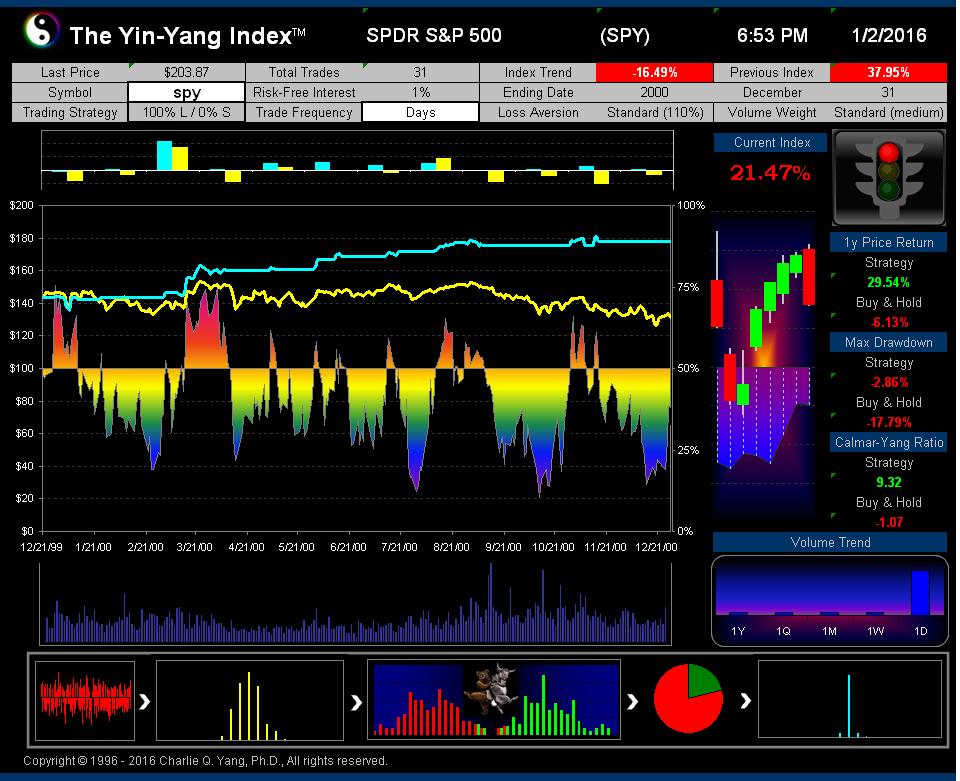Click the Buy & Hold ratio -1.07
Viewport: 960px width, 781px height.
pos(889,522)
